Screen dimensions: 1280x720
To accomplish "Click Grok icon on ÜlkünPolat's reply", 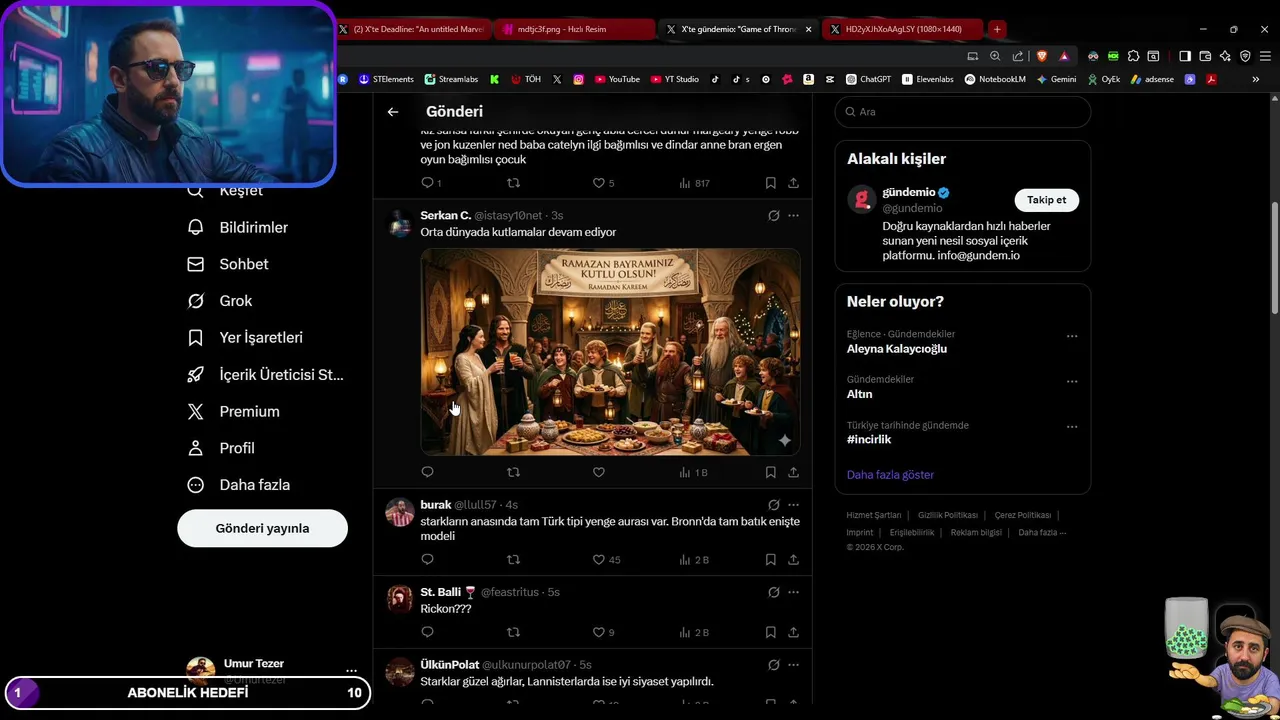I will (x=773, y=665).
